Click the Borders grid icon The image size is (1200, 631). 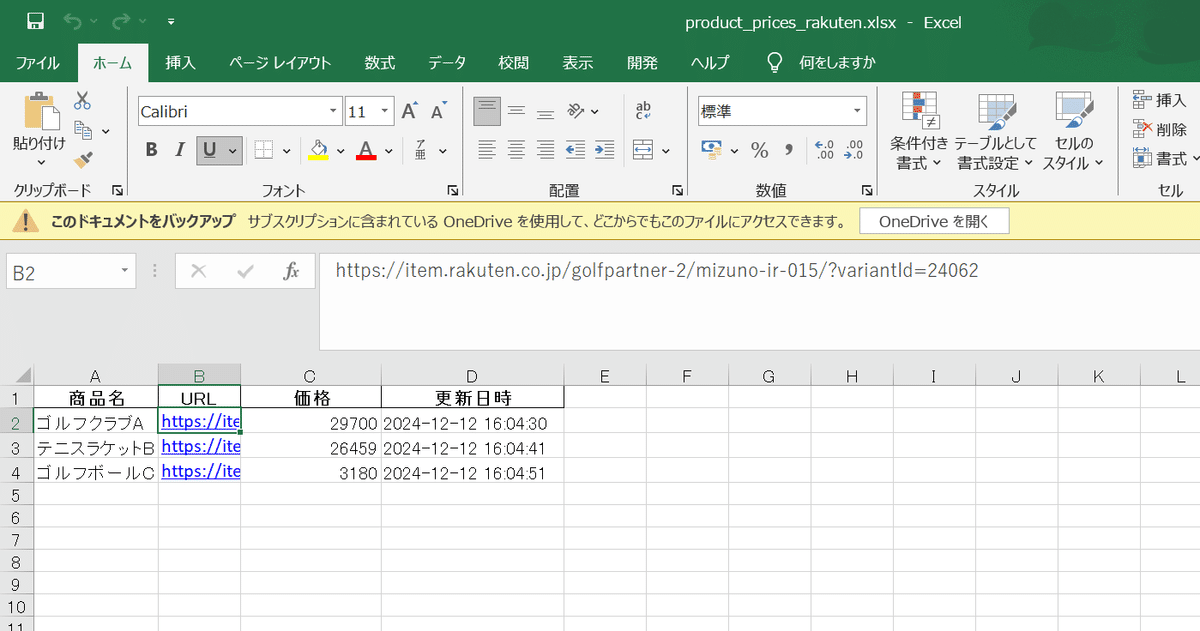tap(264, 150)
